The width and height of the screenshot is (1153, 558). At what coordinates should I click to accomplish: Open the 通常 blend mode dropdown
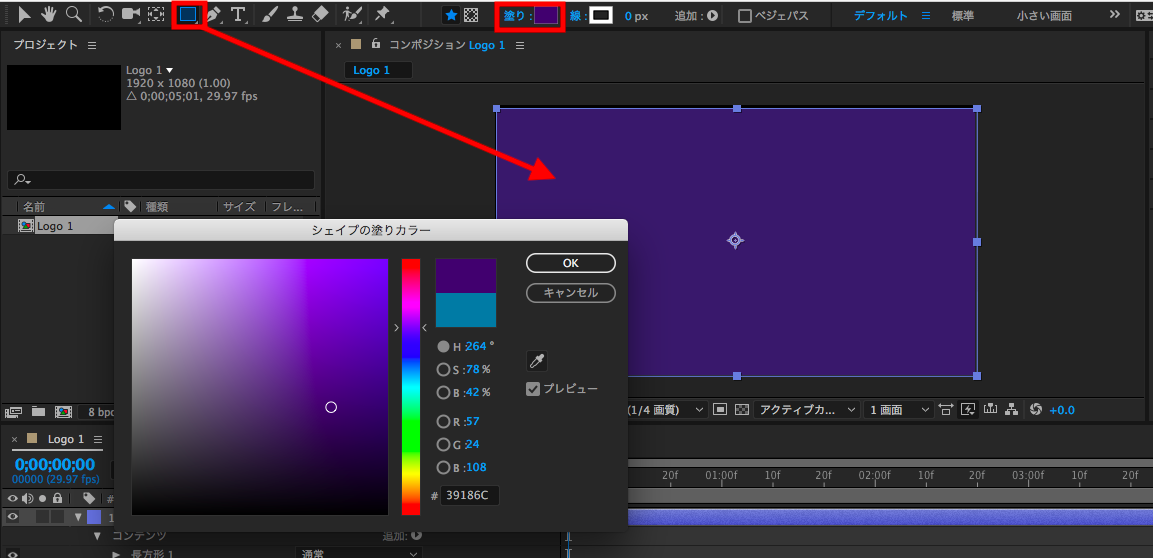point(359,554)
